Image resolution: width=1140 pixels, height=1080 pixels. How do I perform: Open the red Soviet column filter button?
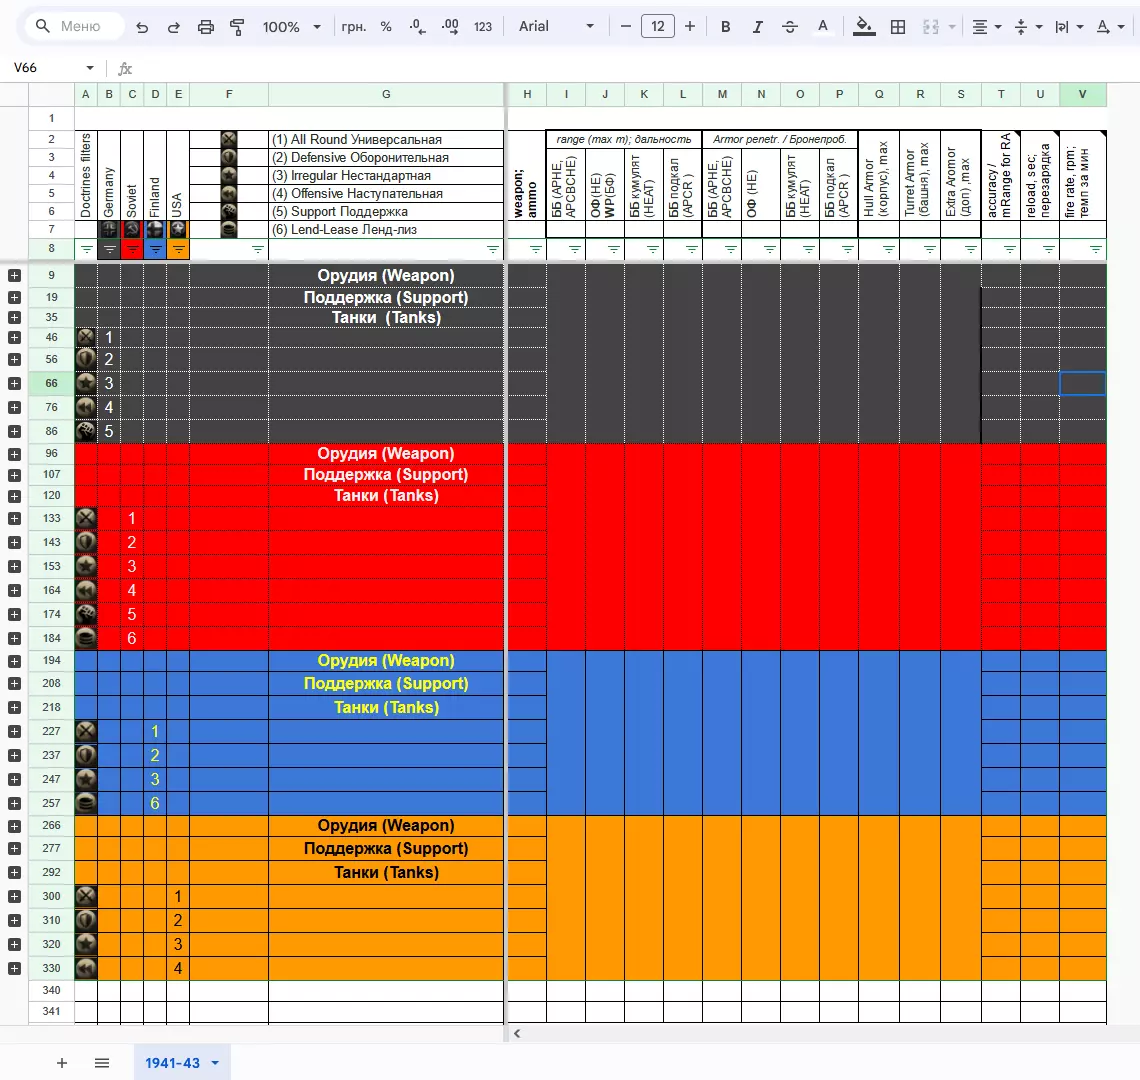point(132,249)
